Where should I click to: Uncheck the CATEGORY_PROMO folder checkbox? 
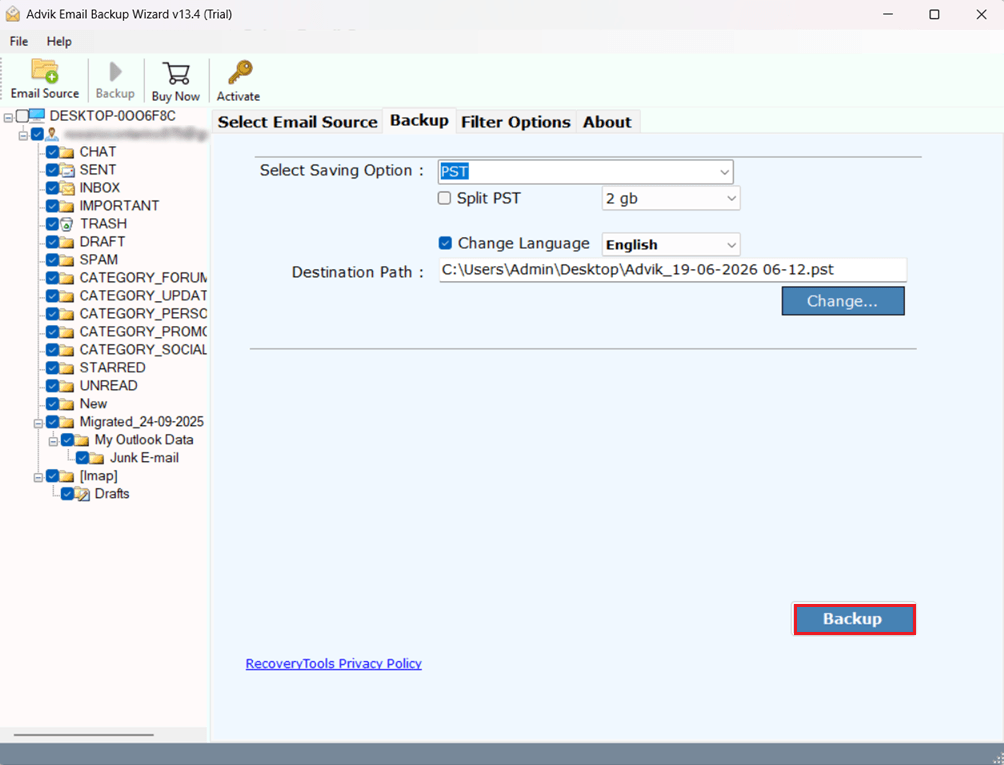pos(53,332)
